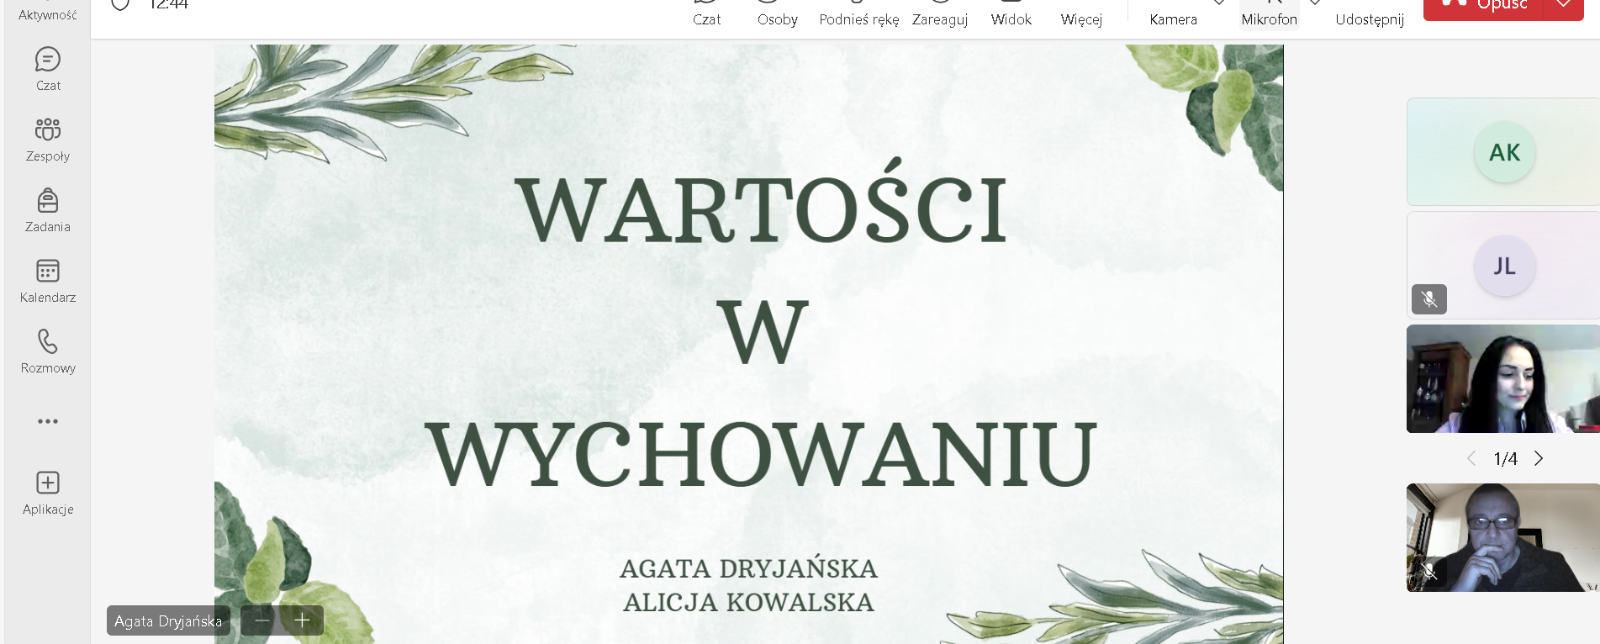Open Aplikacje apps store

48,492
